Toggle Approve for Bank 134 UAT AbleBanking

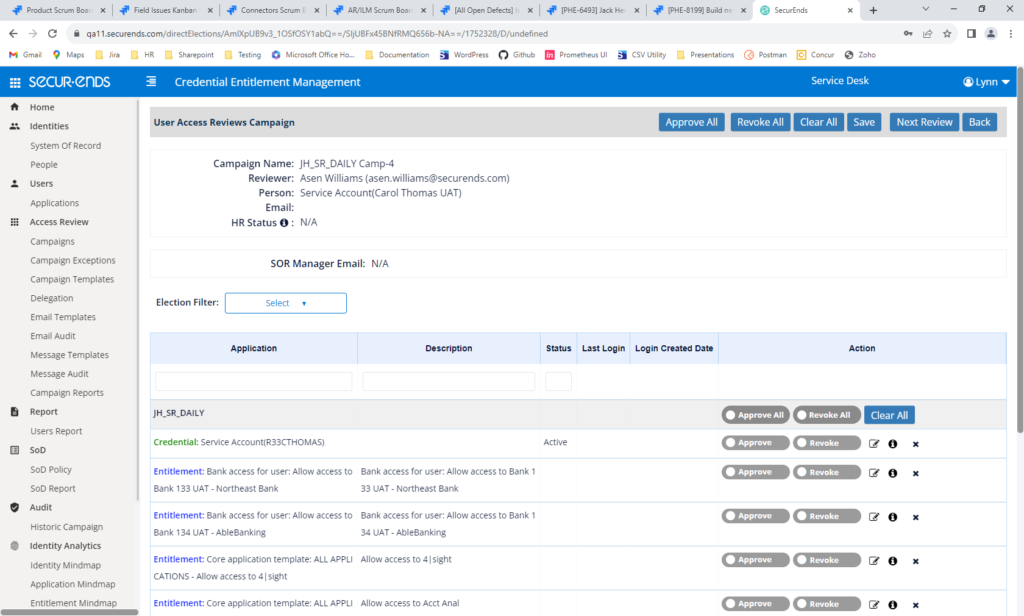(756, 516)
